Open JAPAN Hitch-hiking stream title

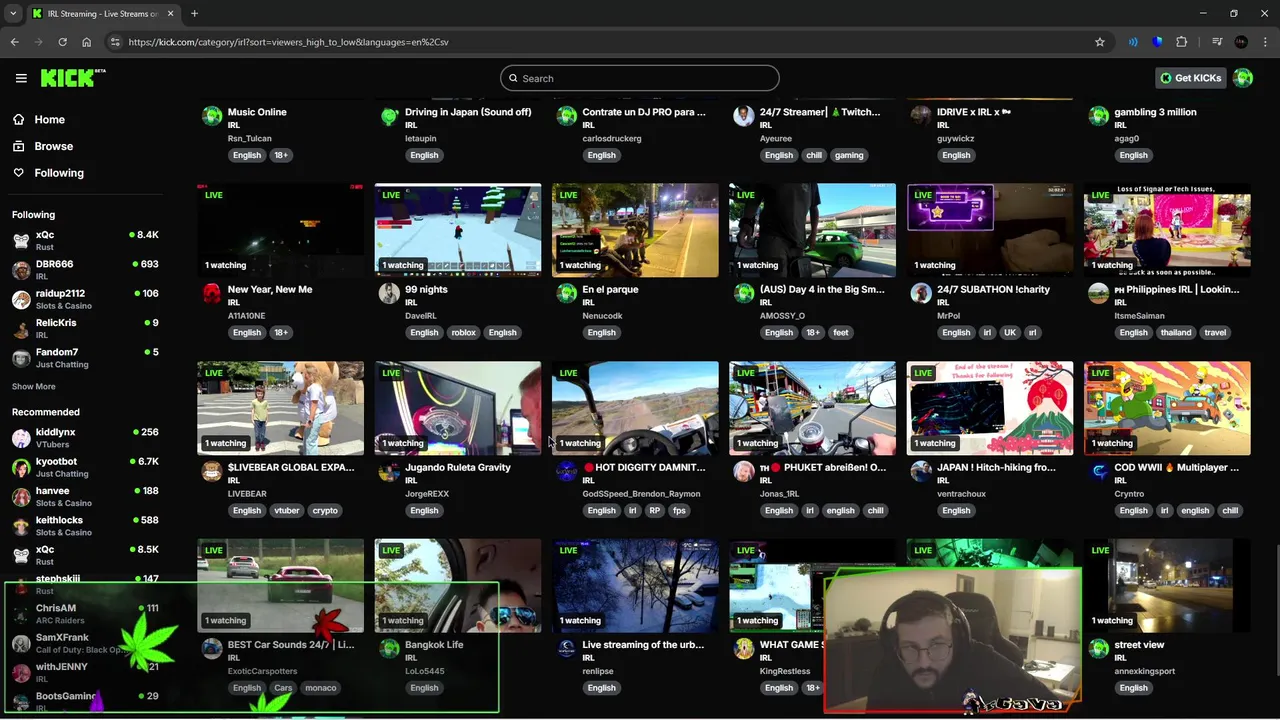point(996,467)
